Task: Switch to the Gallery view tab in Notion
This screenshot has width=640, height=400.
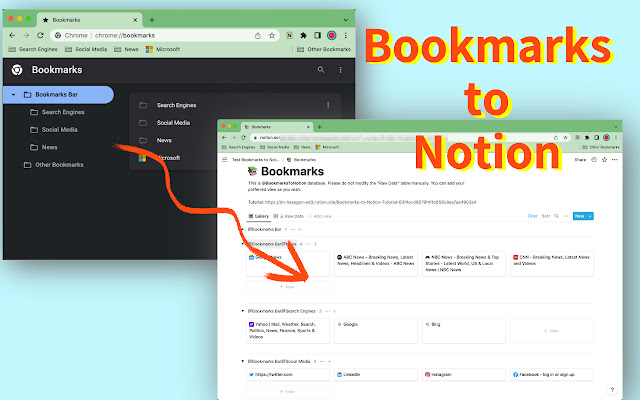Action: point(259,216)
